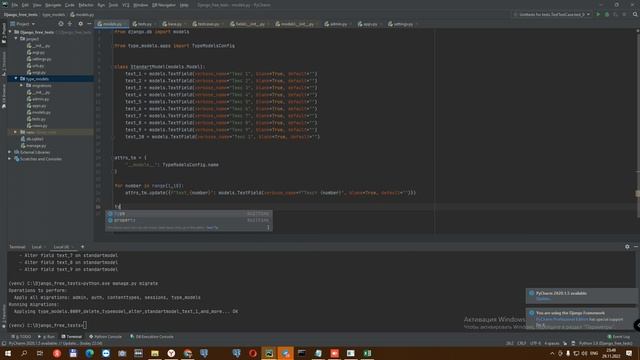Screen dimensions: 640x360
Task: Click the Python interpreter status widget
Action: tap(605, 343)
